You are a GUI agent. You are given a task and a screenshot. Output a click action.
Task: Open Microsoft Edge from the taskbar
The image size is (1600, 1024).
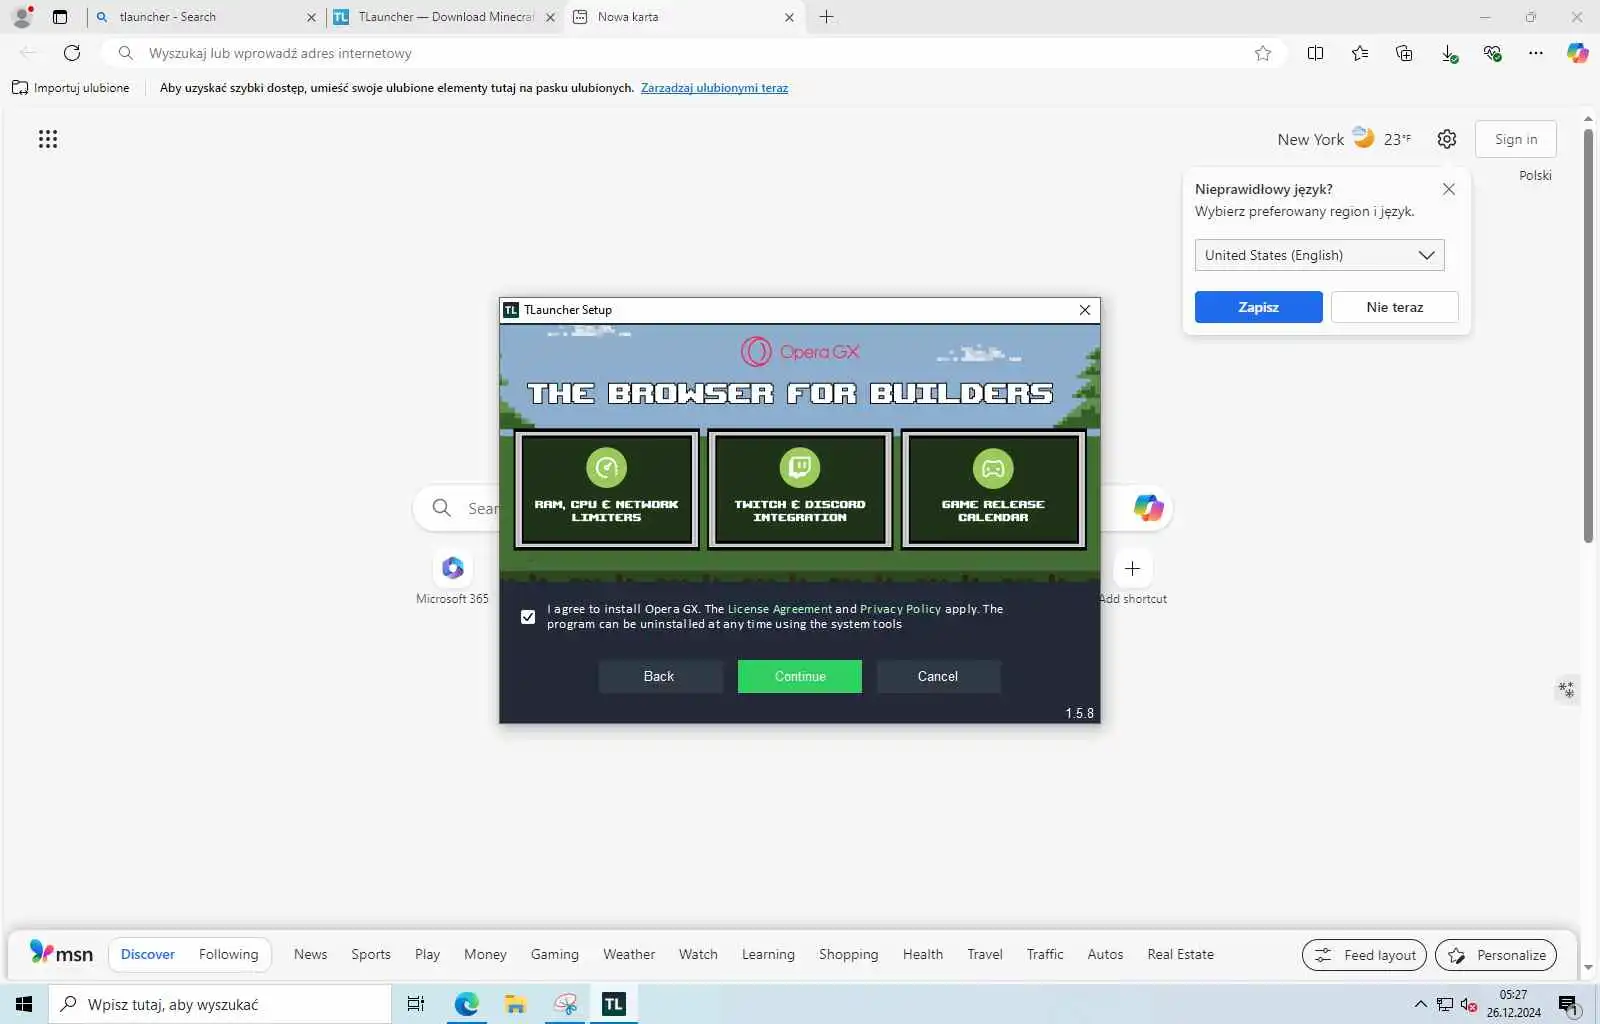(x=466, y=1004)
